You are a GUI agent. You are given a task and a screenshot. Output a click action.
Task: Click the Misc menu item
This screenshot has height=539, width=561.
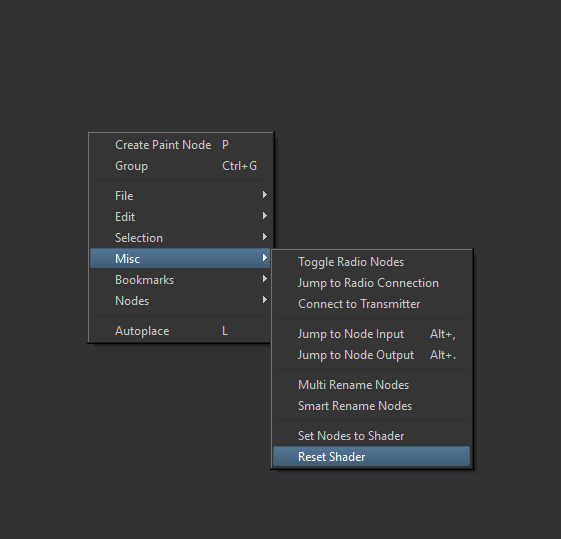coord(180,258)
